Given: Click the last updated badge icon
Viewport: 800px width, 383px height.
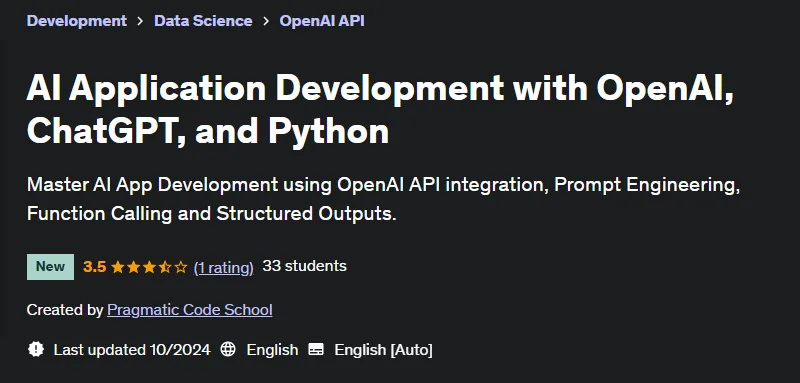Looking at the screenshot, I should coord(36,349).
